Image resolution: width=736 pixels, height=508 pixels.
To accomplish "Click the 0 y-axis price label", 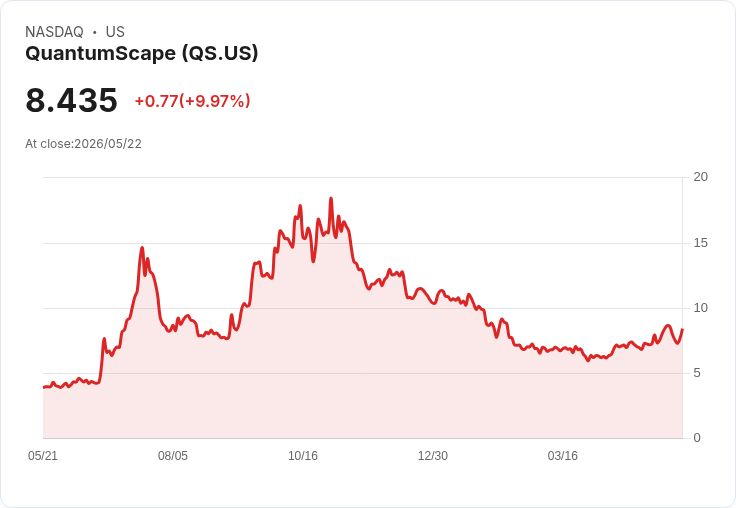I will [697, 438].
